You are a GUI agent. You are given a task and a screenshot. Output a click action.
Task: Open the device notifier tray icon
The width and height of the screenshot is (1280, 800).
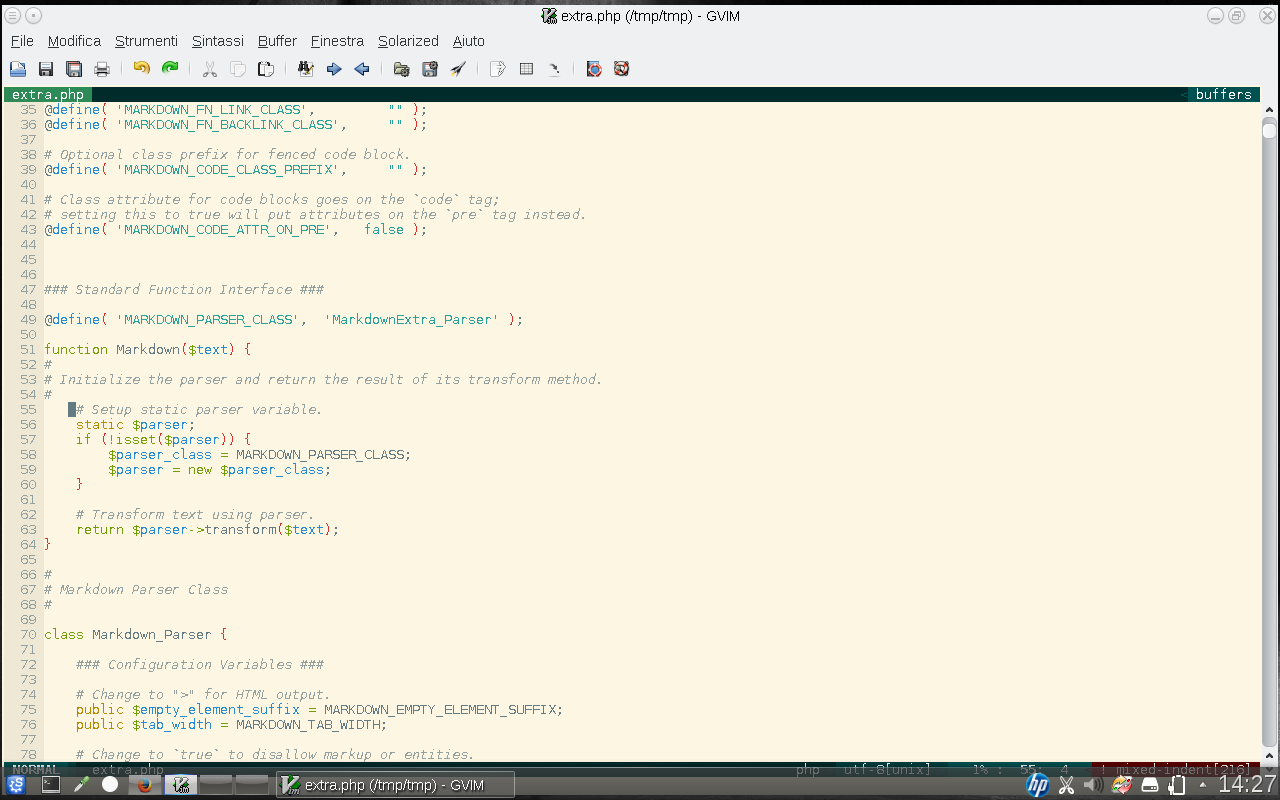coord(1150,785)
